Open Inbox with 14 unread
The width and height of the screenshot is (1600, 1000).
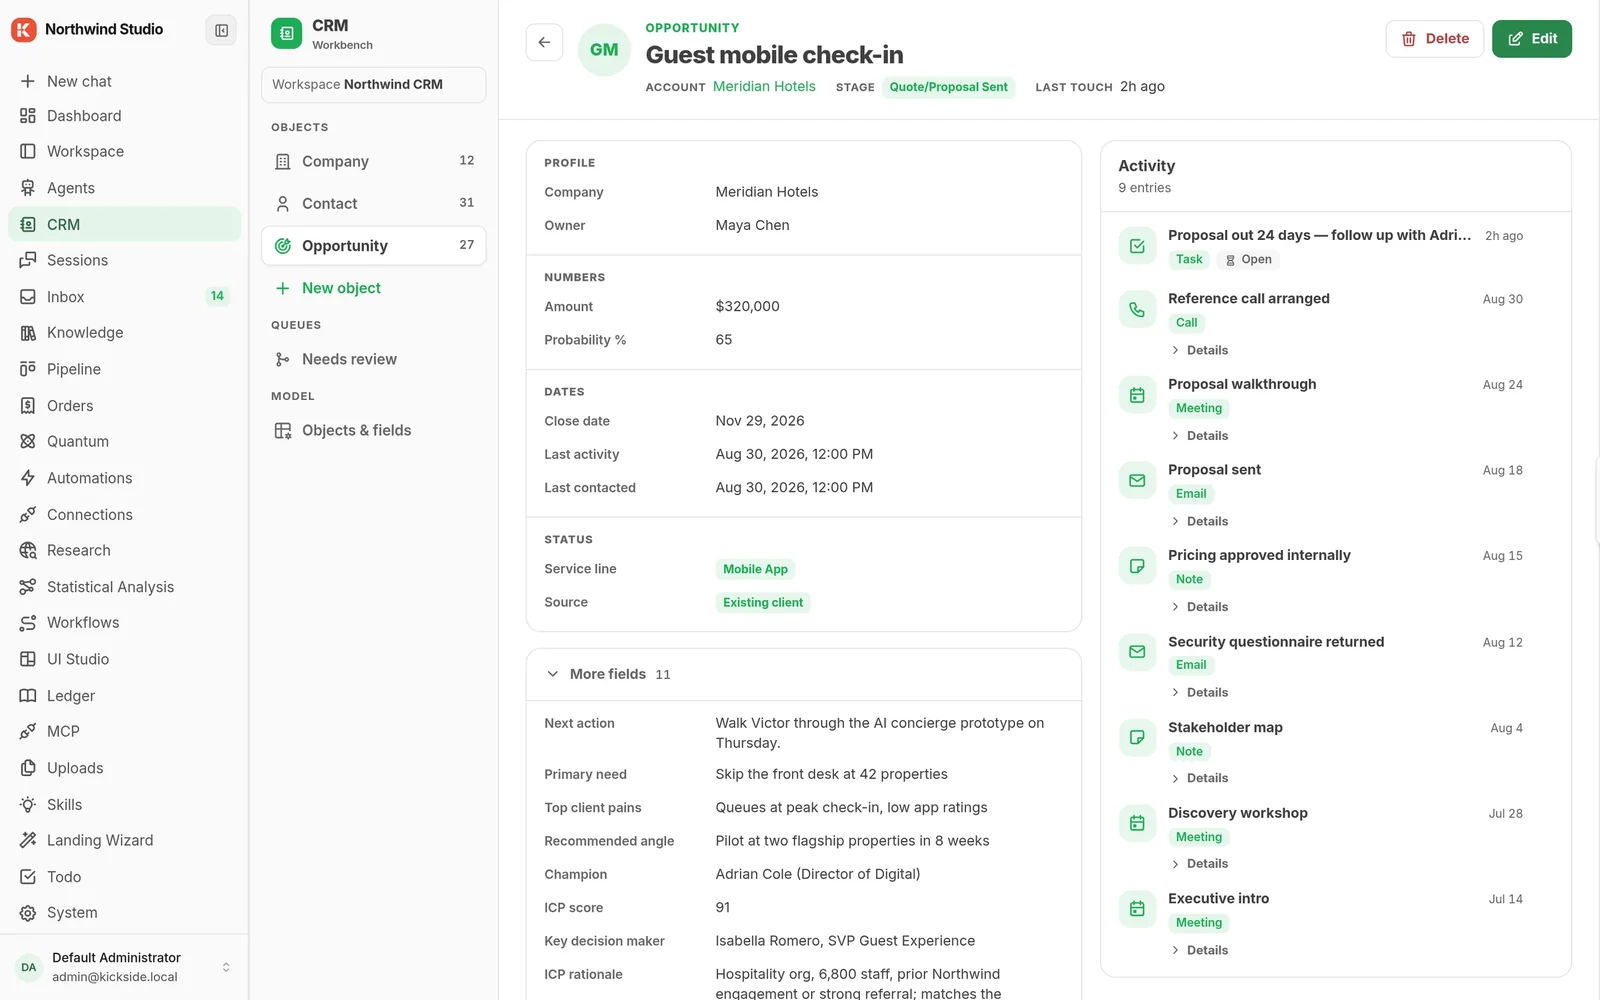(x=124, y=297)
